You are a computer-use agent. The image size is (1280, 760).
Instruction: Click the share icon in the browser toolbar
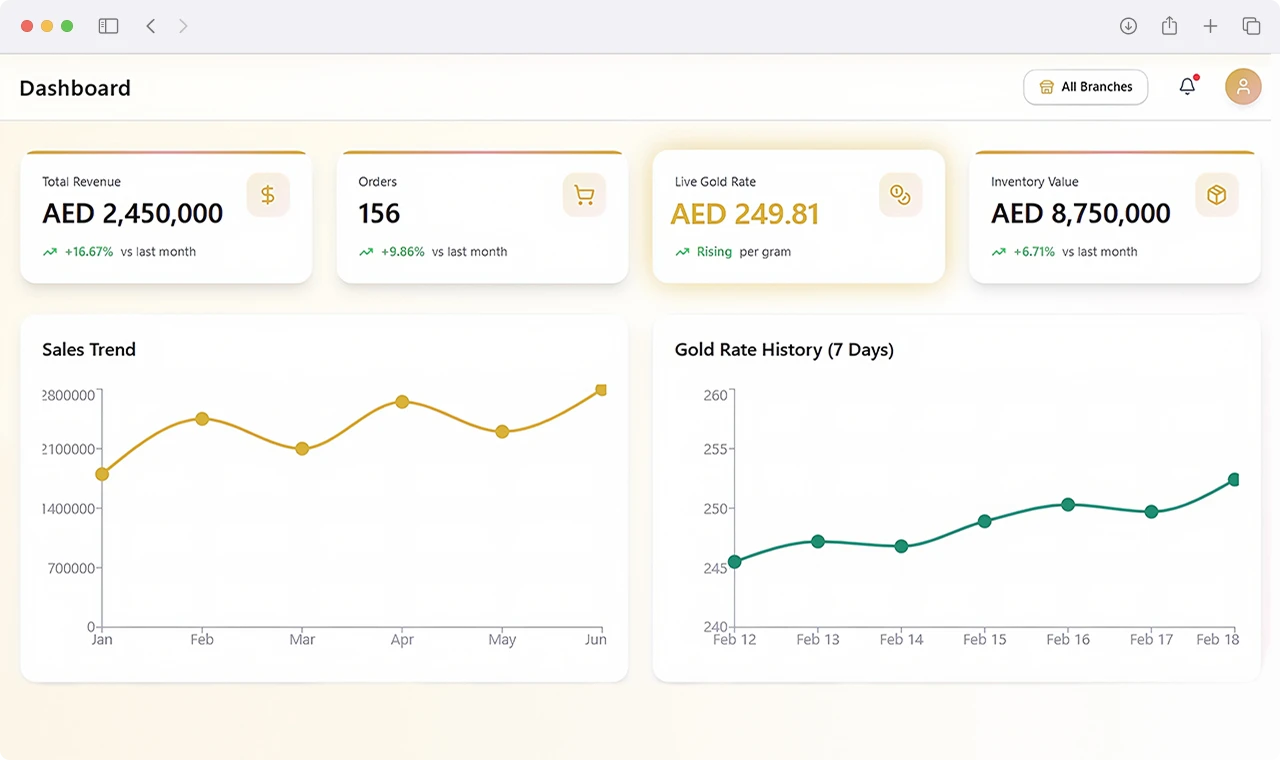1169,26
